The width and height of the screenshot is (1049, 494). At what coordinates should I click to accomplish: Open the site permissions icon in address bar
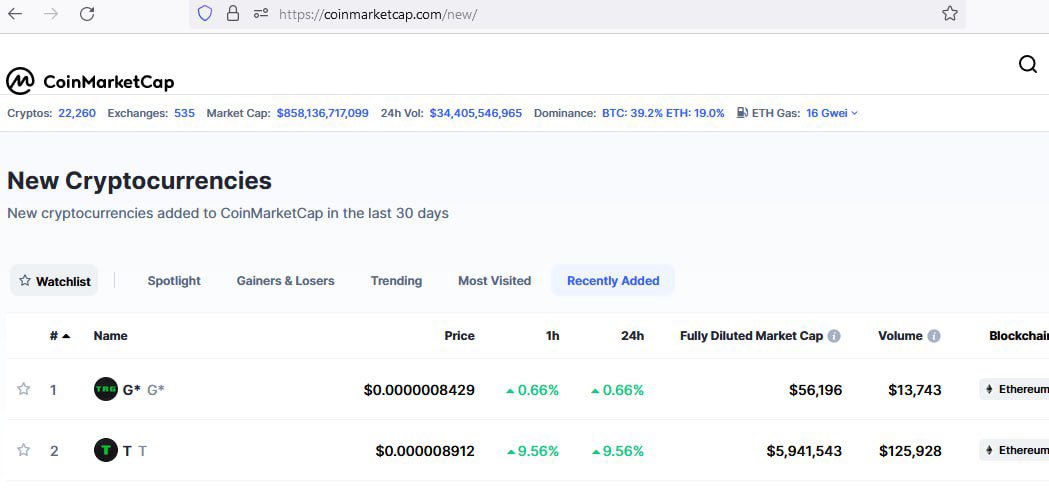click(261, 13)
